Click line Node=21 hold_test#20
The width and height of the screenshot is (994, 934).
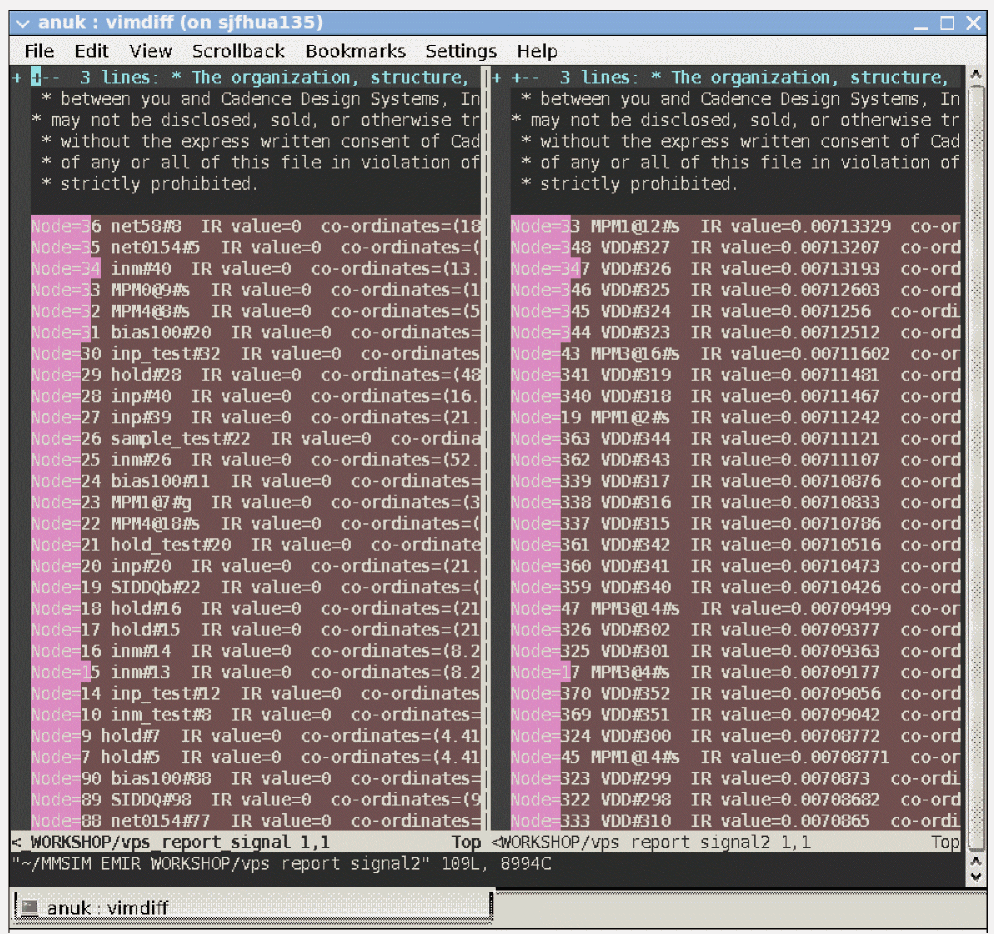pos(257,545)
